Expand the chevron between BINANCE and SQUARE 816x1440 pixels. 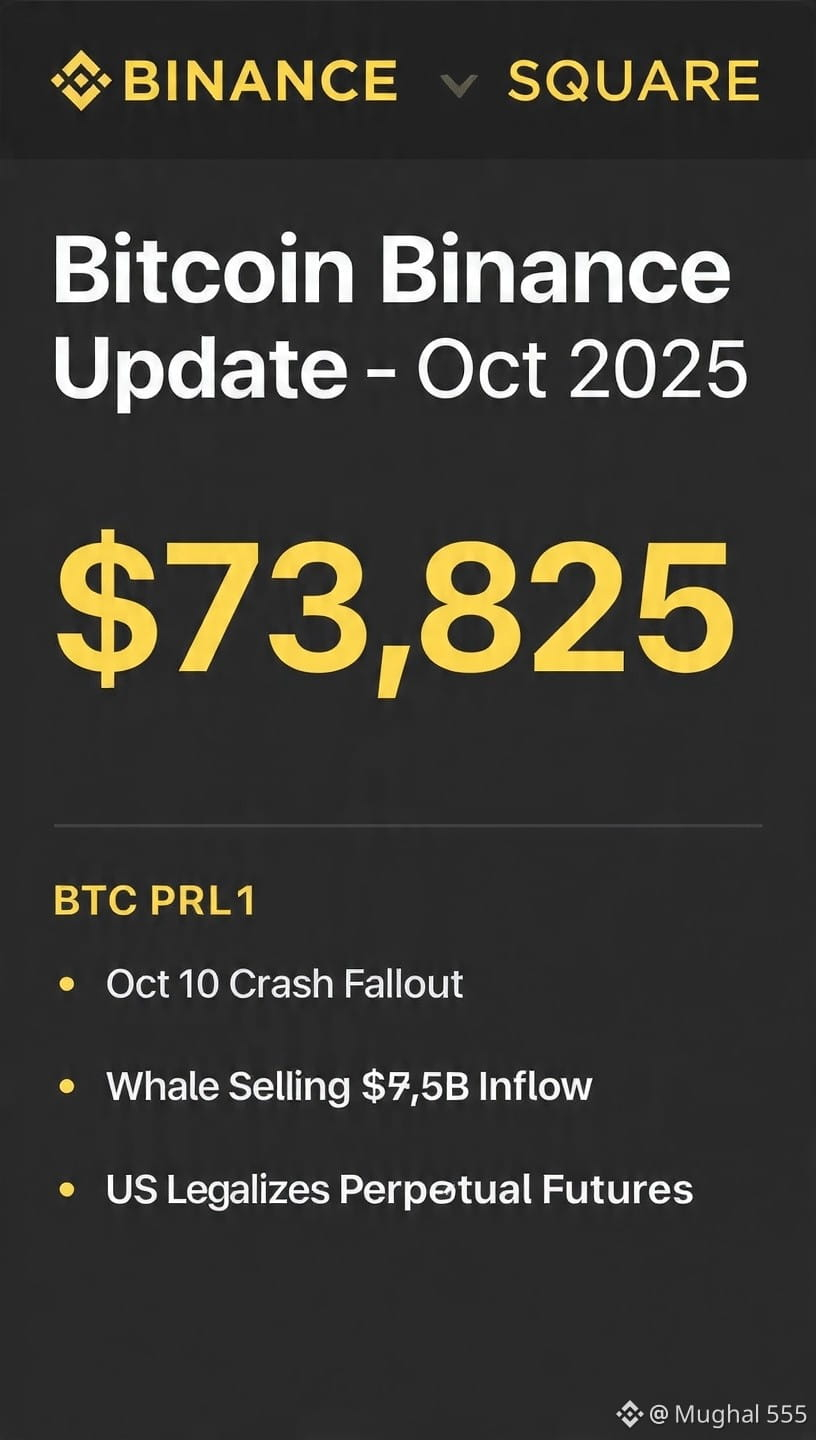459,86
